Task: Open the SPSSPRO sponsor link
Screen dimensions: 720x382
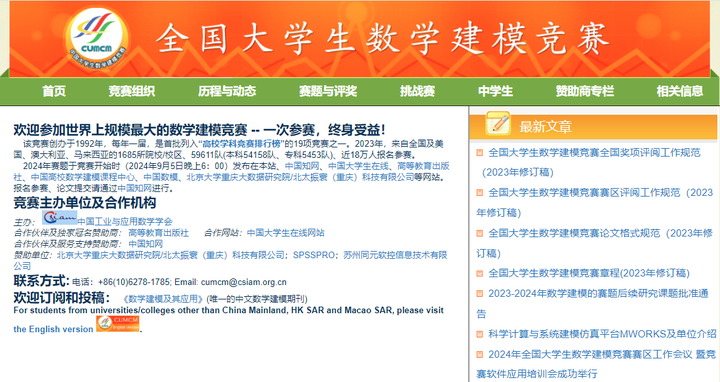Action: tap(314, 255)
